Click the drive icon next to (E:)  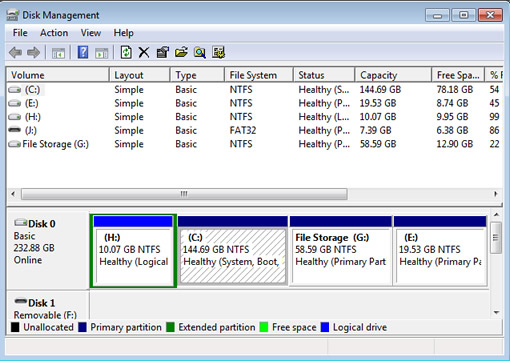[14, 103]
